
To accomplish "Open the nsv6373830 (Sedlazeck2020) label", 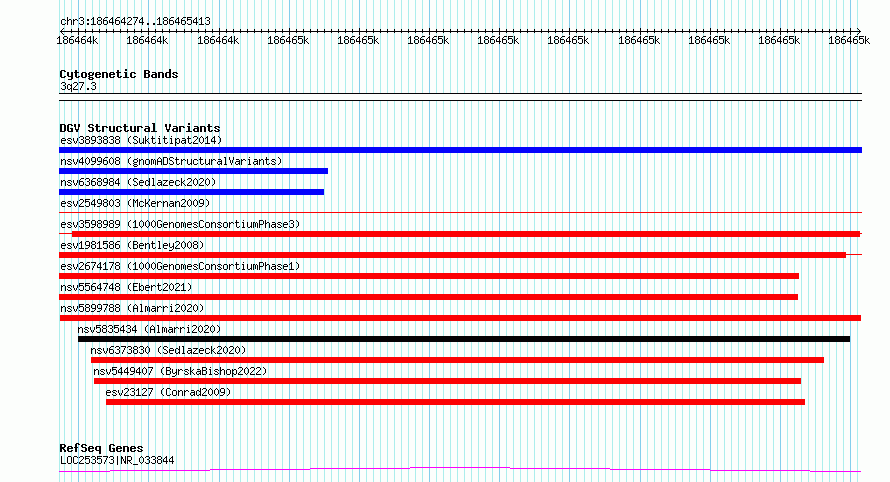I will click(168, 350).
